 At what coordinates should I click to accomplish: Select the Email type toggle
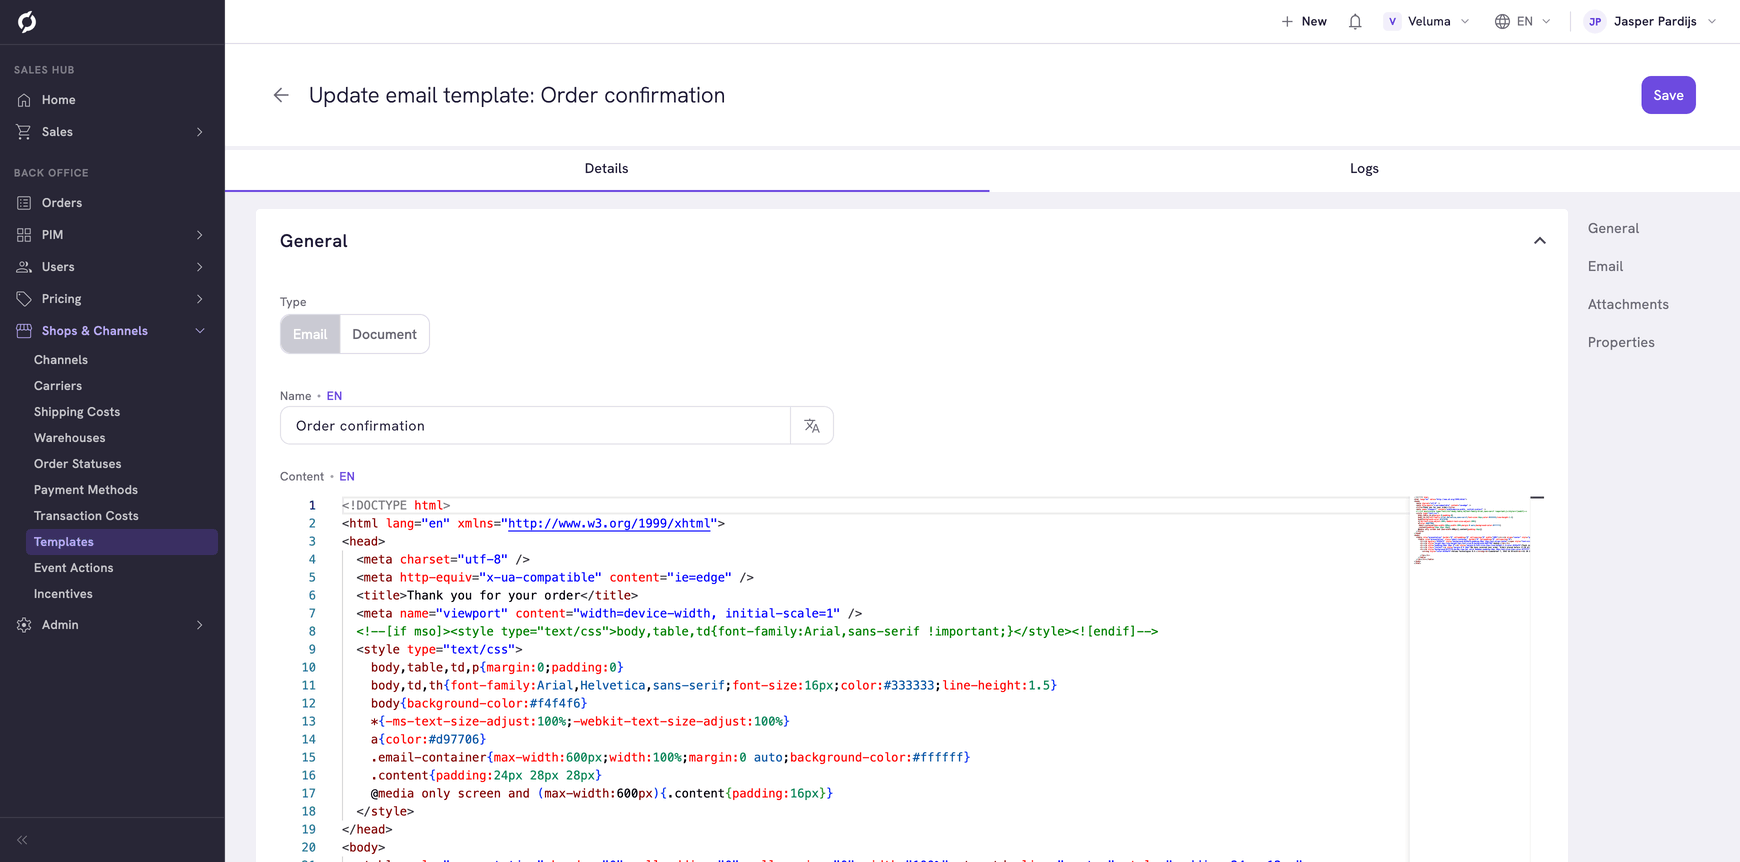tap(310, 334)
